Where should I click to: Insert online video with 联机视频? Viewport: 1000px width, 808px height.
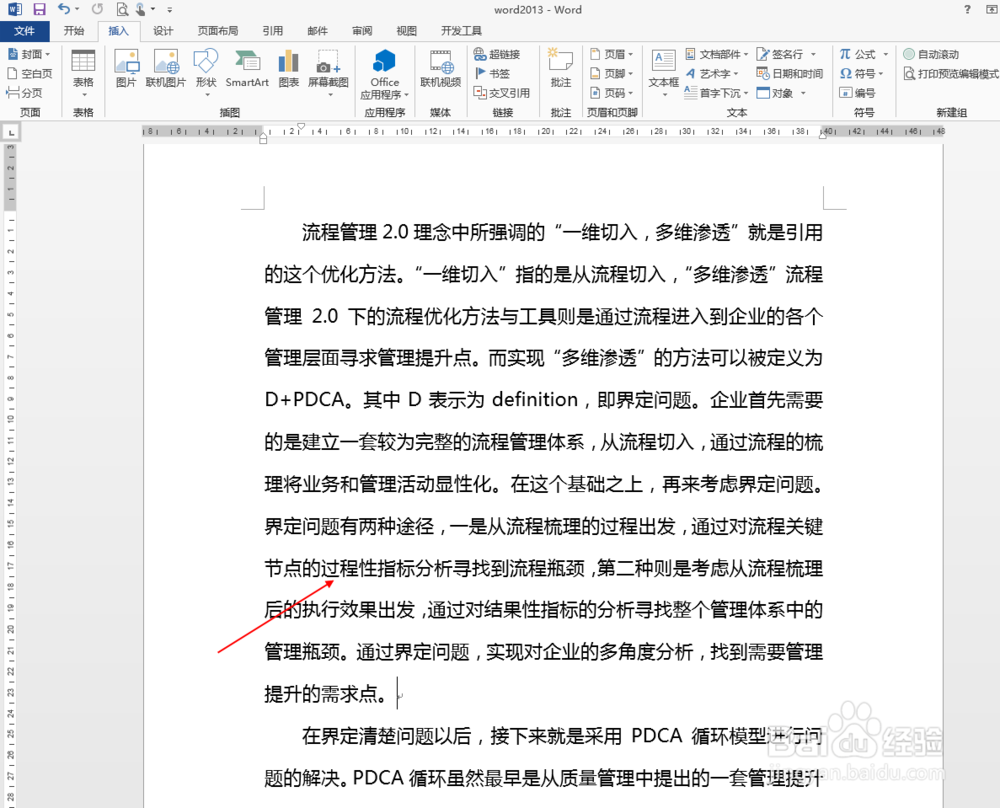440,69
